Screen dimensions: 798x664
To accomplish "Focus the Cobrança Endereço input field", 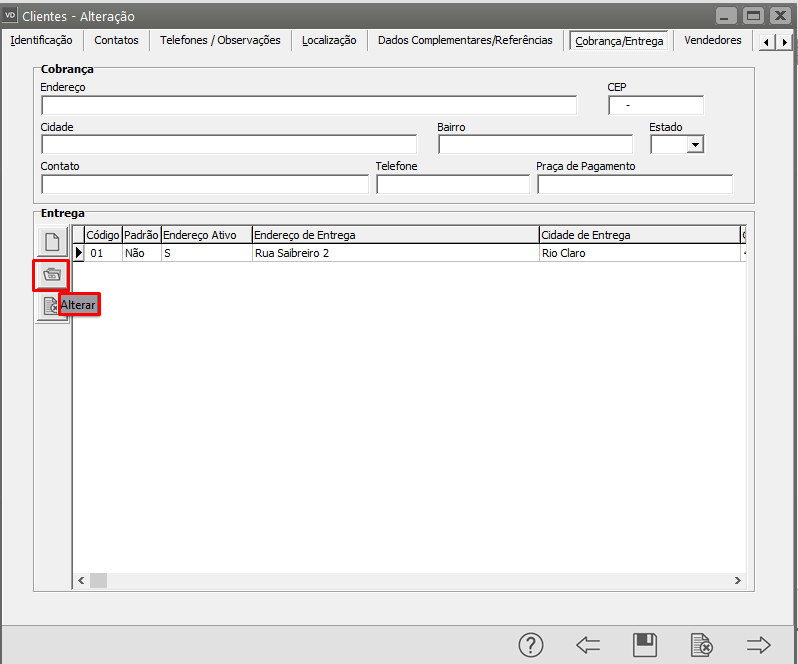I will pyautogui.click(x=308, y=106).
